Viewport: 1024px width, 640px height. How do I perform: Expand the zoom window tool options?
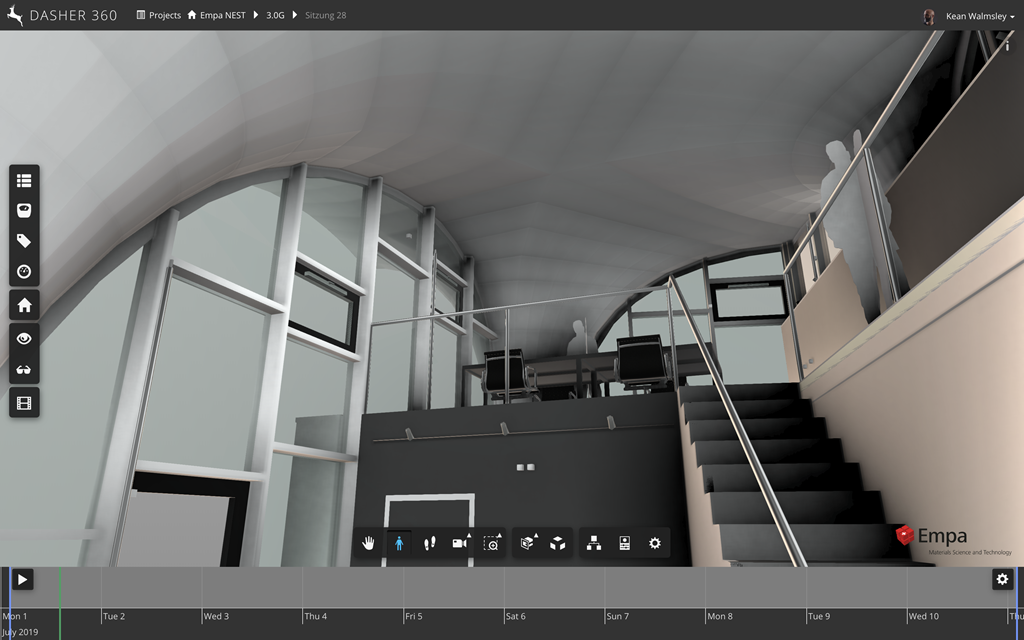[492, 543]
